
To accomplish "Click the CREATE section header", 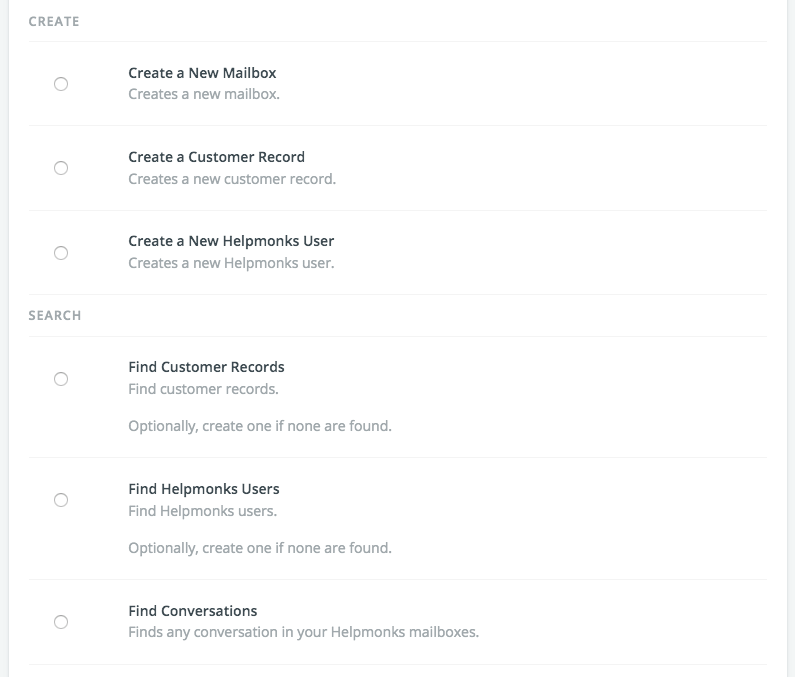I will click(54, 22).
